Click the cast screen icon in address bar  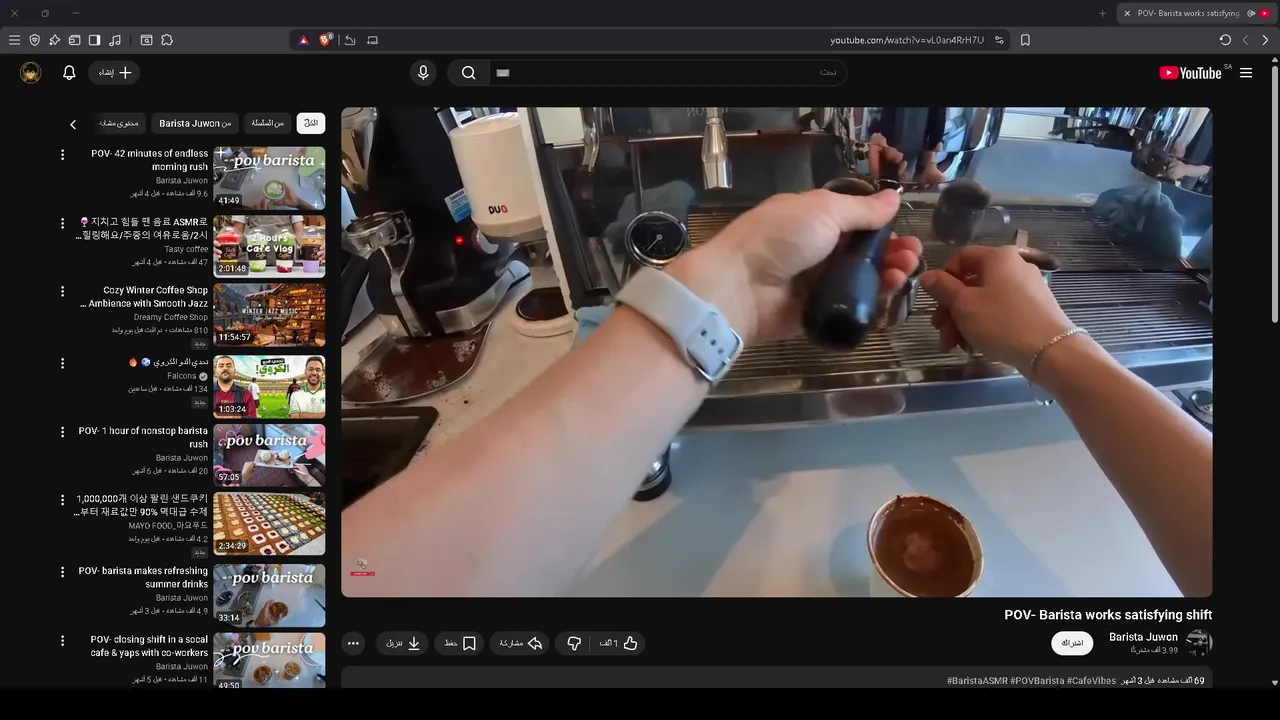pyautogui.click(x=372, y=40)
